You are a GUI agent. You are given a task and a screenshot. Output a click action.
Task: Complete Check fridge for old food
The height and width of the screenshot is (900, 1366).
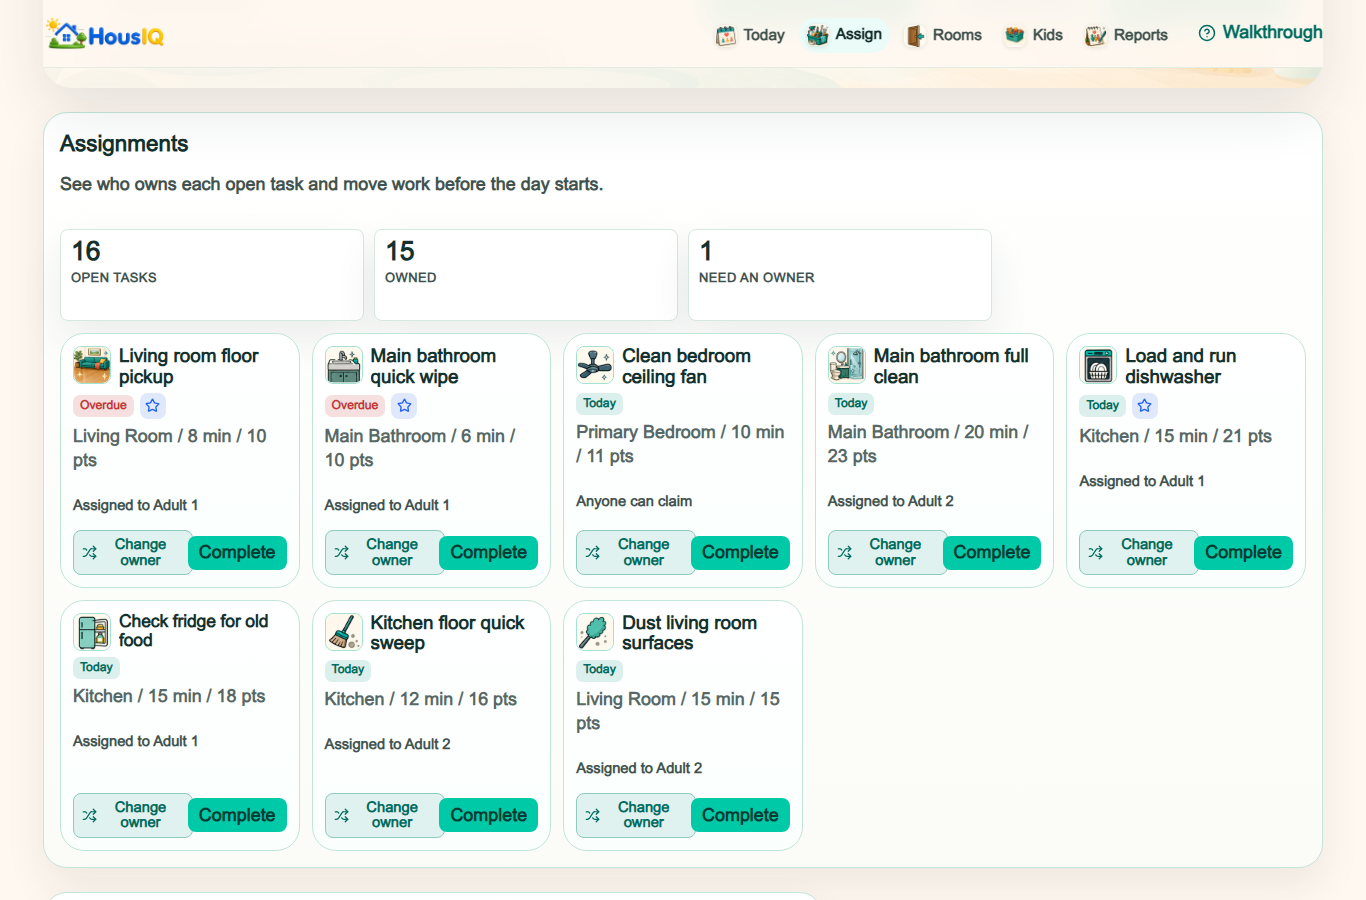click(237, 815)
